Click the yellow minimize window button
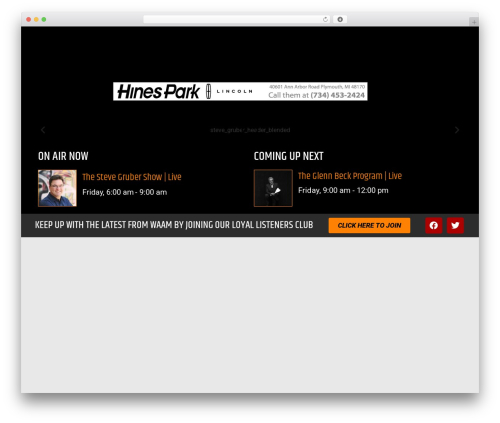 [x=36, y=20]
